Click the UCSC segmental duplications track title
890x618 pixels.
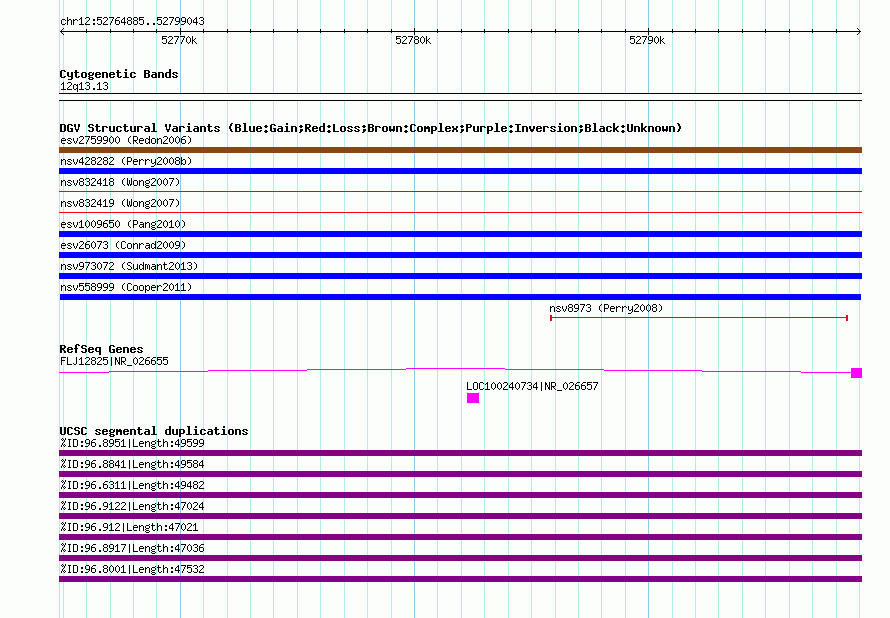tap(154, 431)
